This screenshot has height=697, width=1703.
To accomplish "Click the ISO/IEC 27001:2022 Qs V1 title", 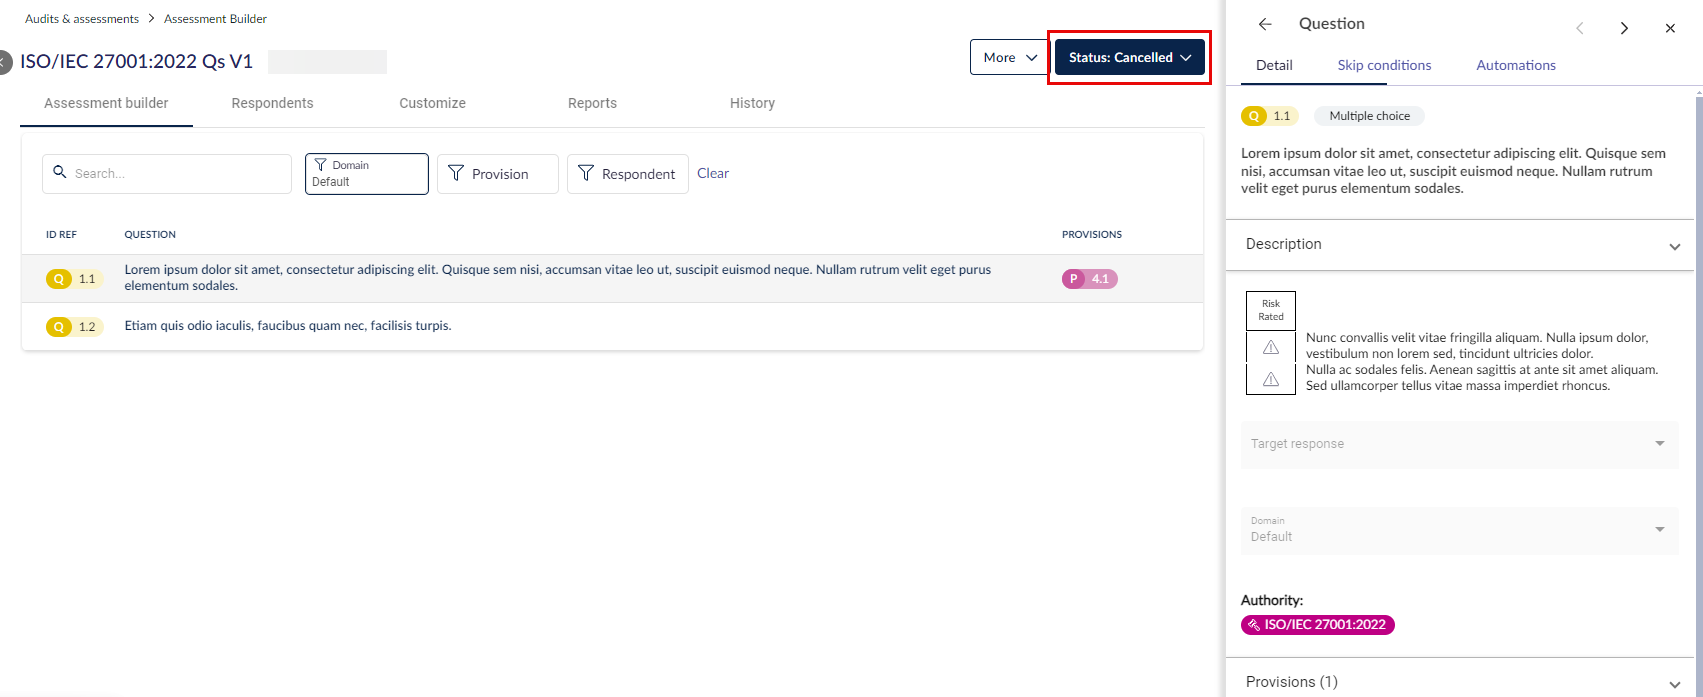I will pos(136,62).
